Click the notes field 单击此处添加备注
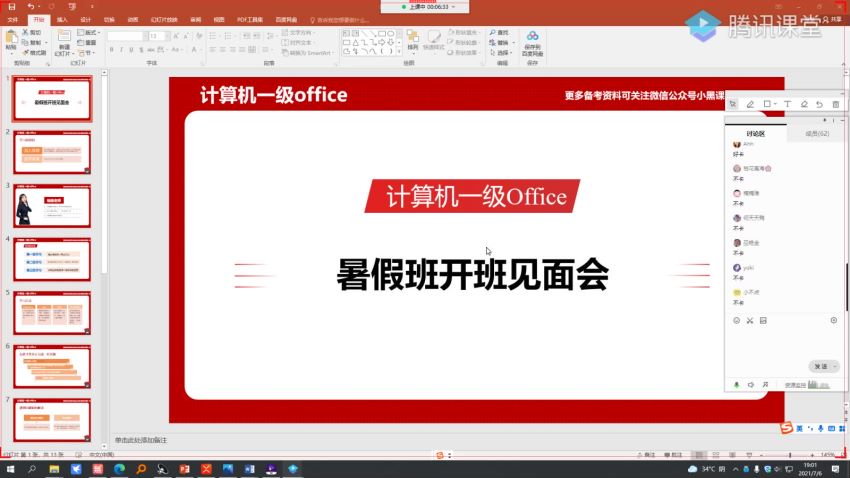This screenshot has height=478, width=850. [x=141, y=440]
